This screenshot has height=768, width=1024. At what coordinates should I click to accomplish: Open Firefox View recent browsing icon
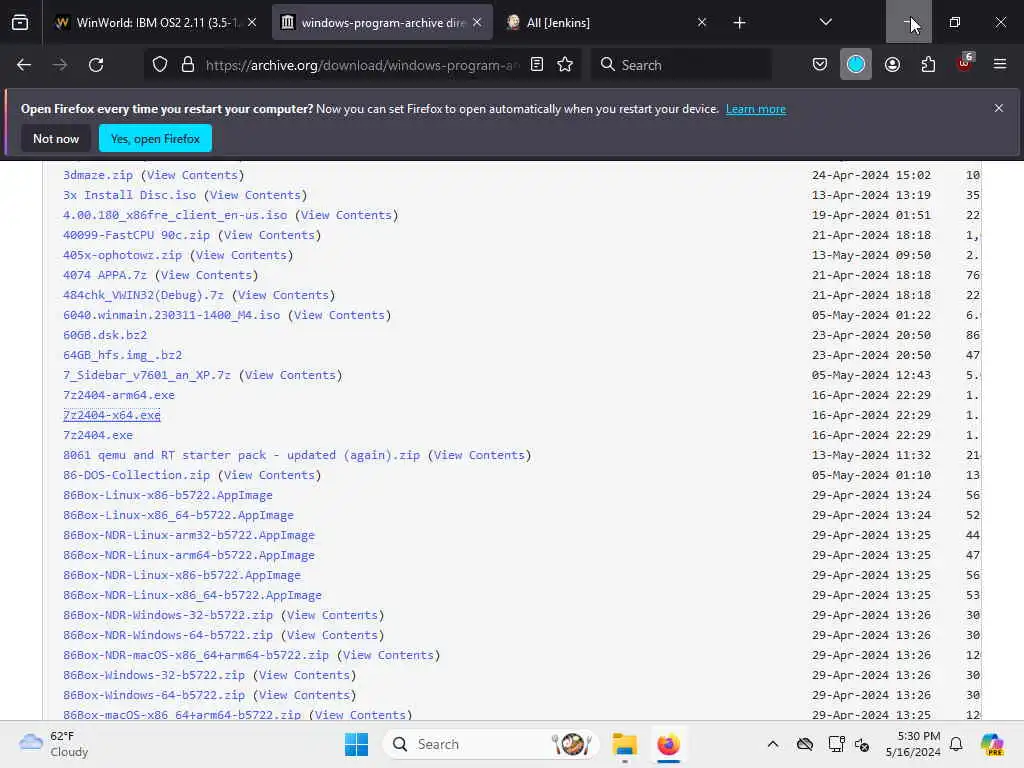pos(20,23)
